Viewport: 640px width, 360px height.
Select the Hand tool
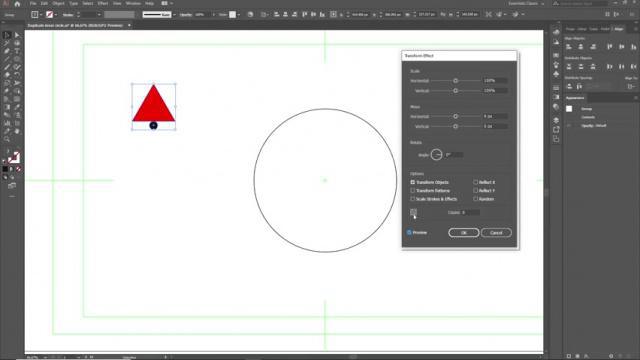click(x=17, y=131)
